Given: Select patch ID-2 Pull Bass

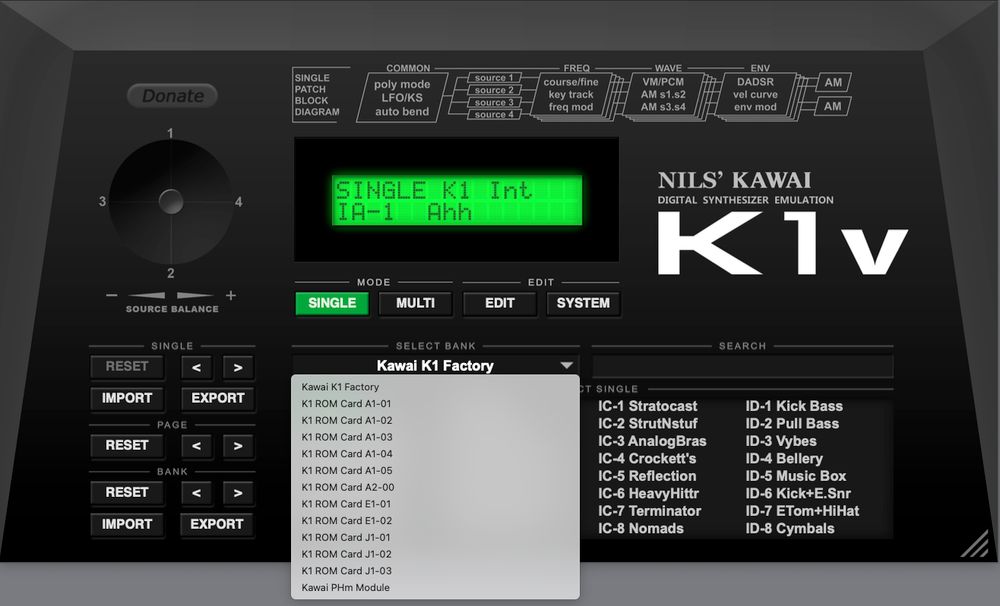Looking at the screenshot, I should coord(792,424).
